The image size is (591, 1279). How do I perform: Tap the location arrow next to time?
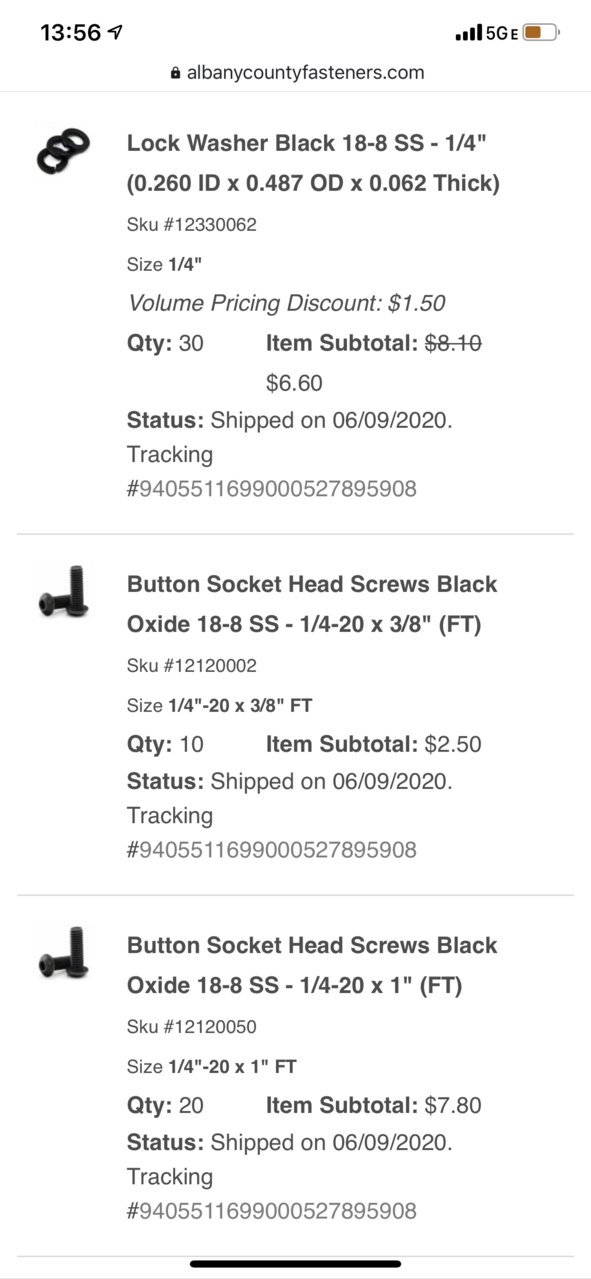pos(116,33)
